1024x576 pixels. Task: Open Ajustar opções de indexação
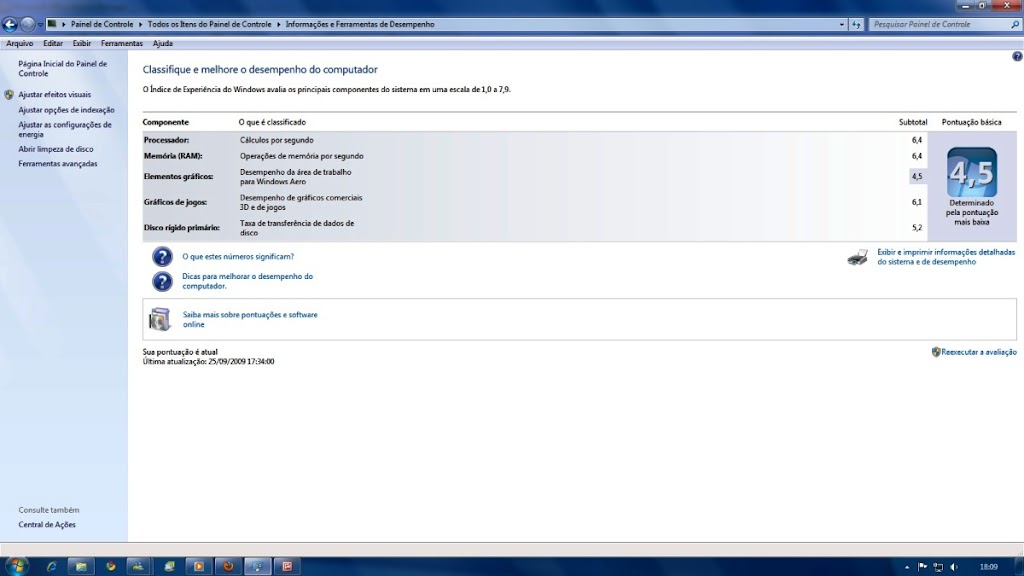(x=66, y=110)
